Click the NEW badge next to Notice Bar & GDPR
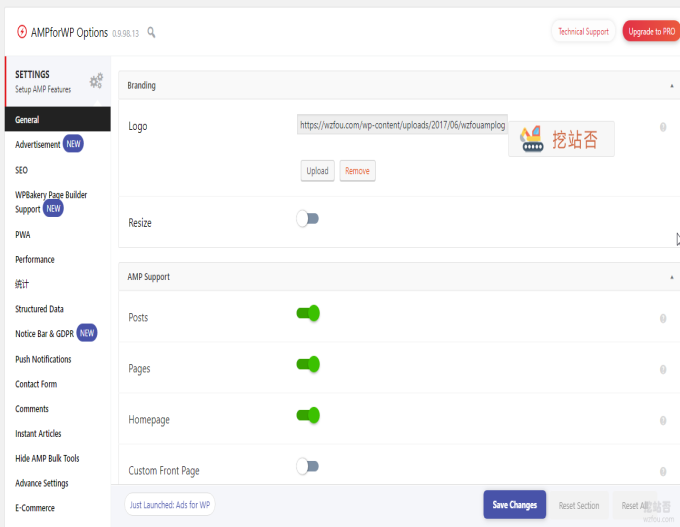 tap(87, 333)
